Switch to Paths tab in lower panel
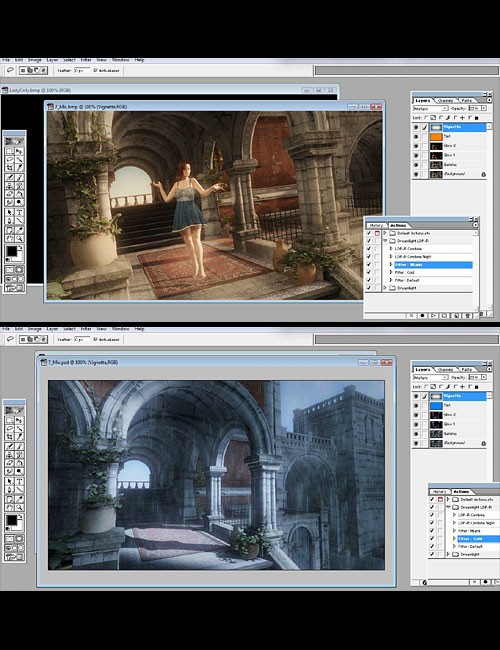The width and height of the screenshot is (500, 650). (x=467, y=369)
